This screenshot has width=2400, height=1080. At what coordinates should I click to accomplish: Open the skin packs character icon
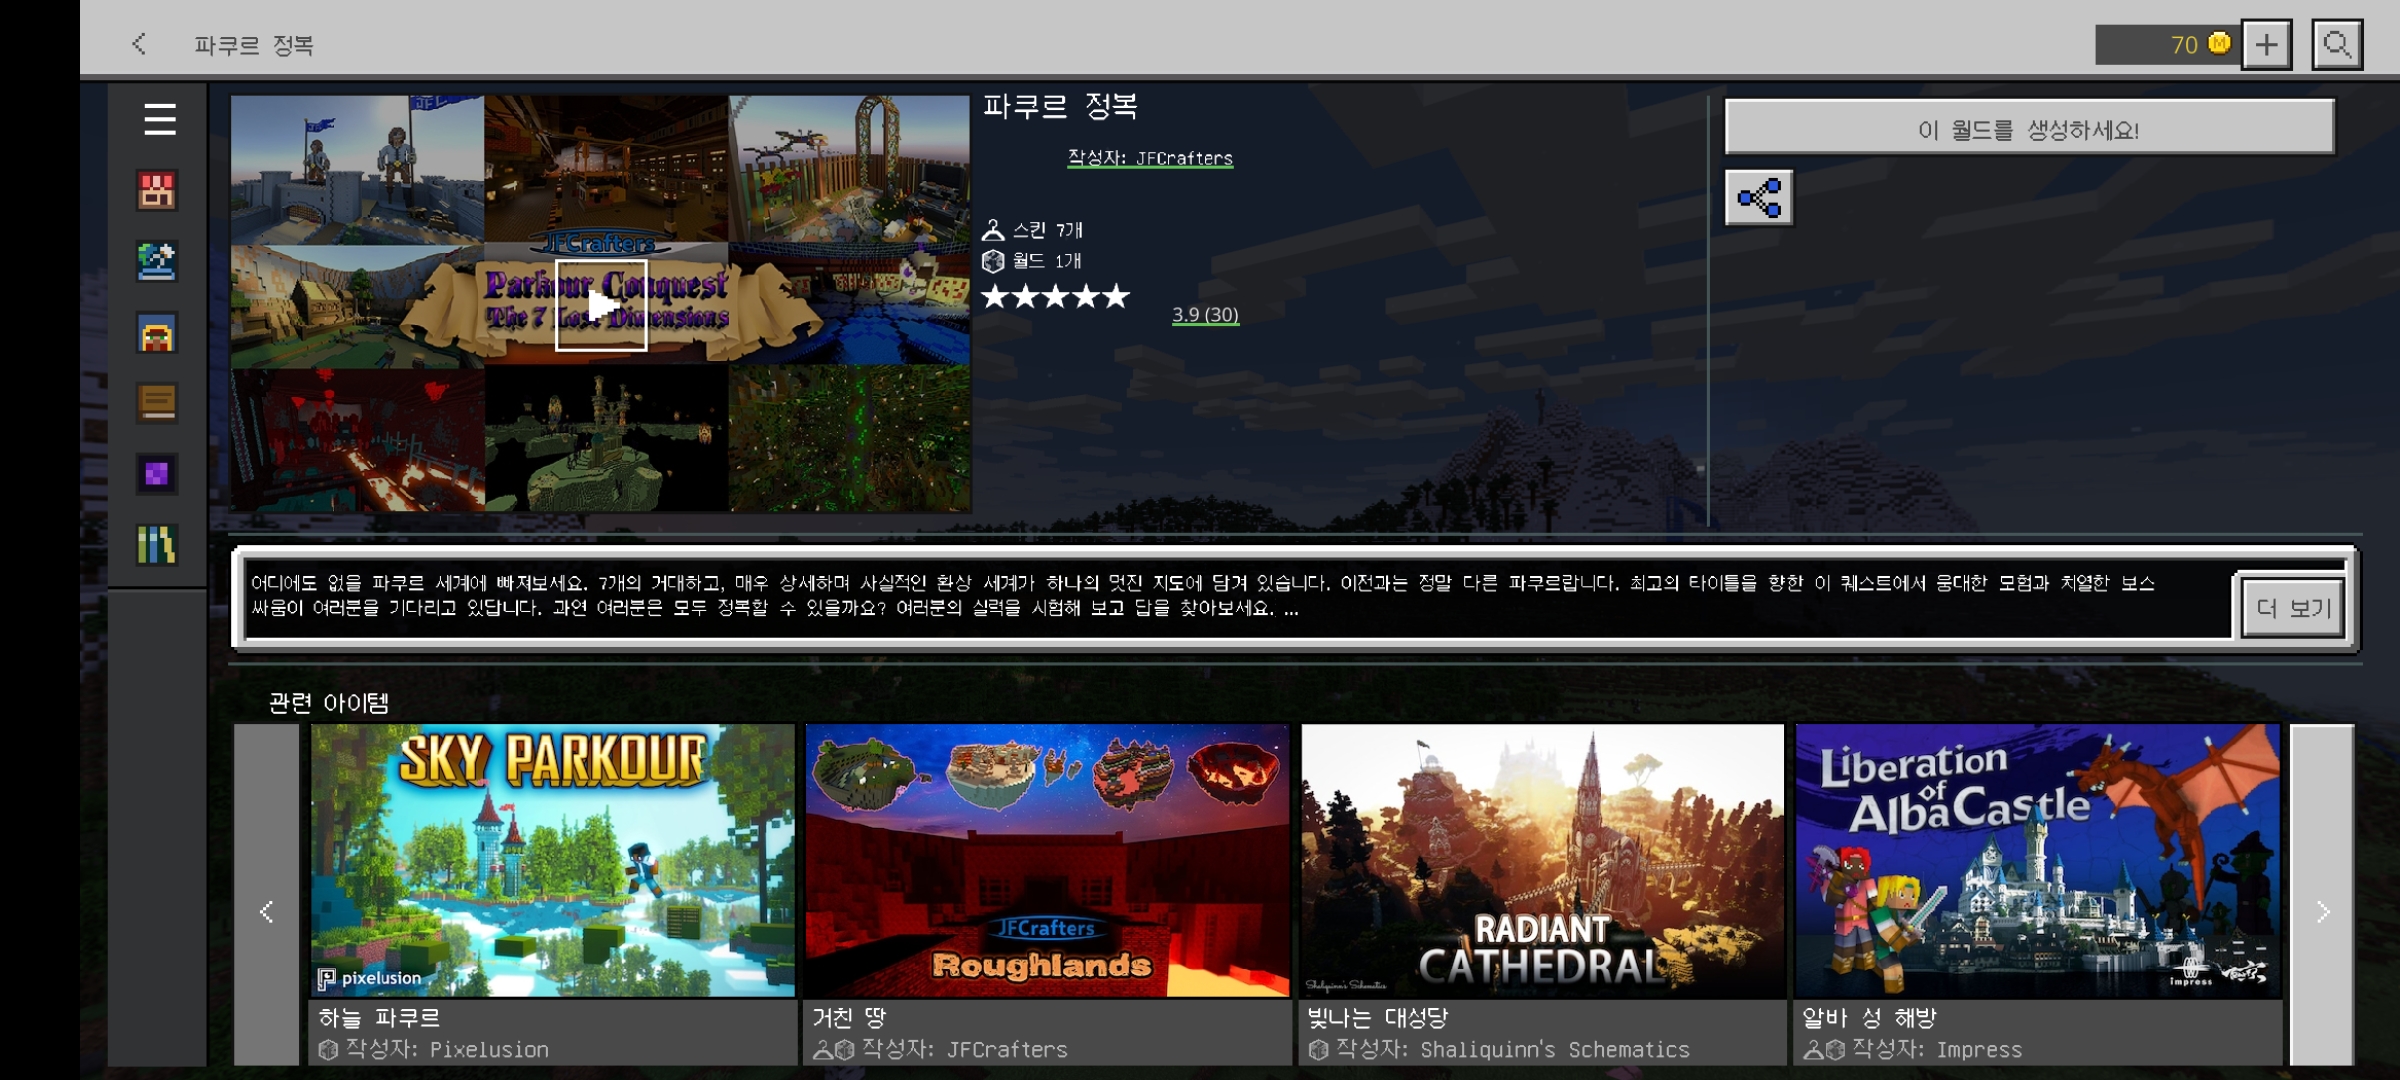tap(157, 334)
